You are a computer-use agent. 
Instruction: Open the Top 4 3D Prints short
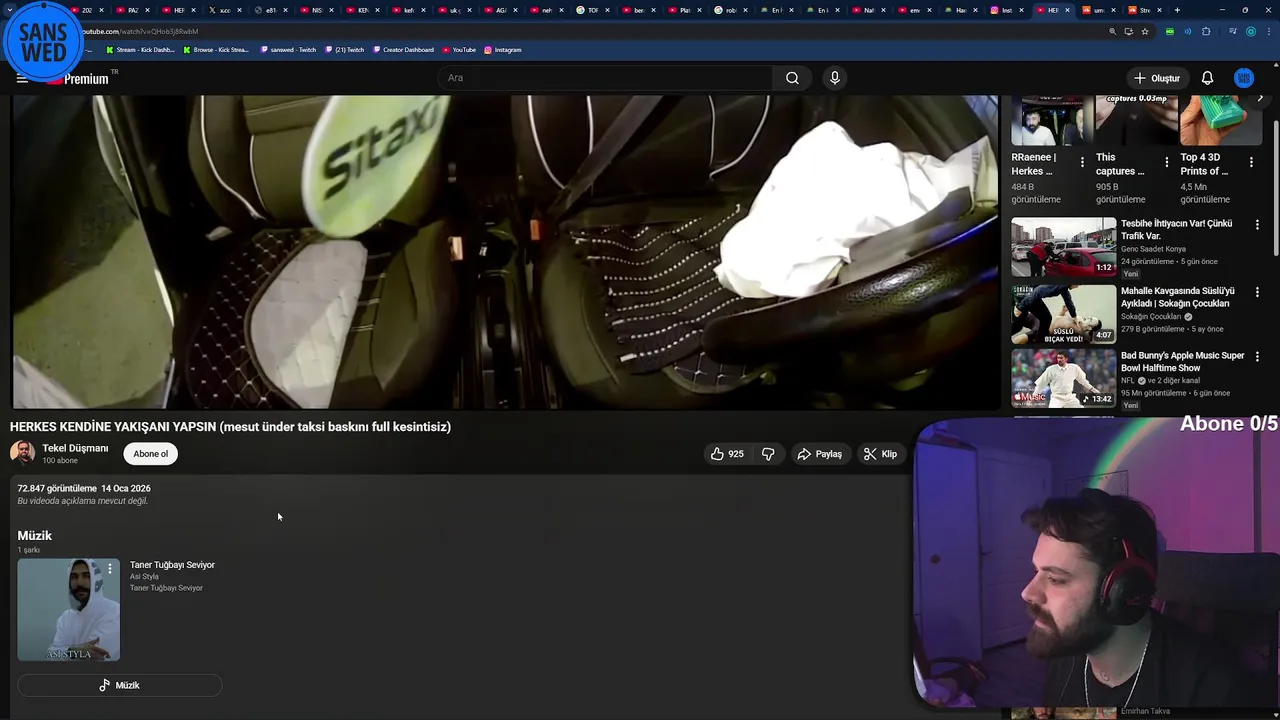pyautogui.click(x=1221, y=121)
